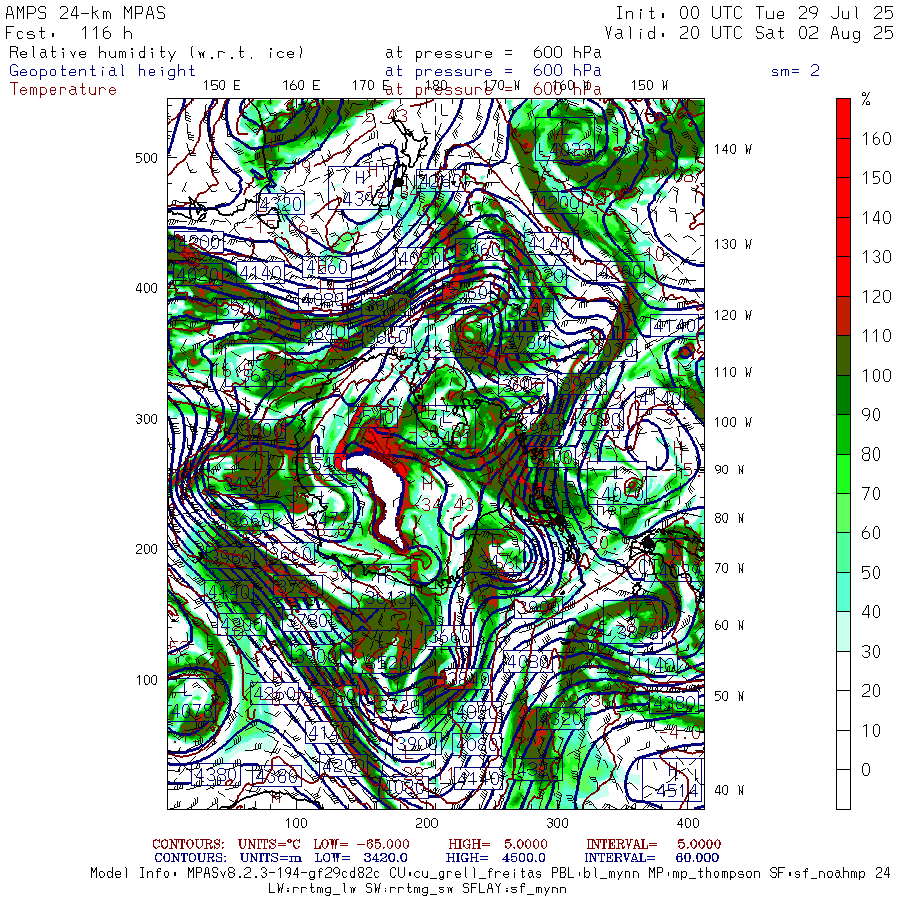
Task: Click the bright green colorbar segment between 70 and 80
Action: [x=843, y=474]
